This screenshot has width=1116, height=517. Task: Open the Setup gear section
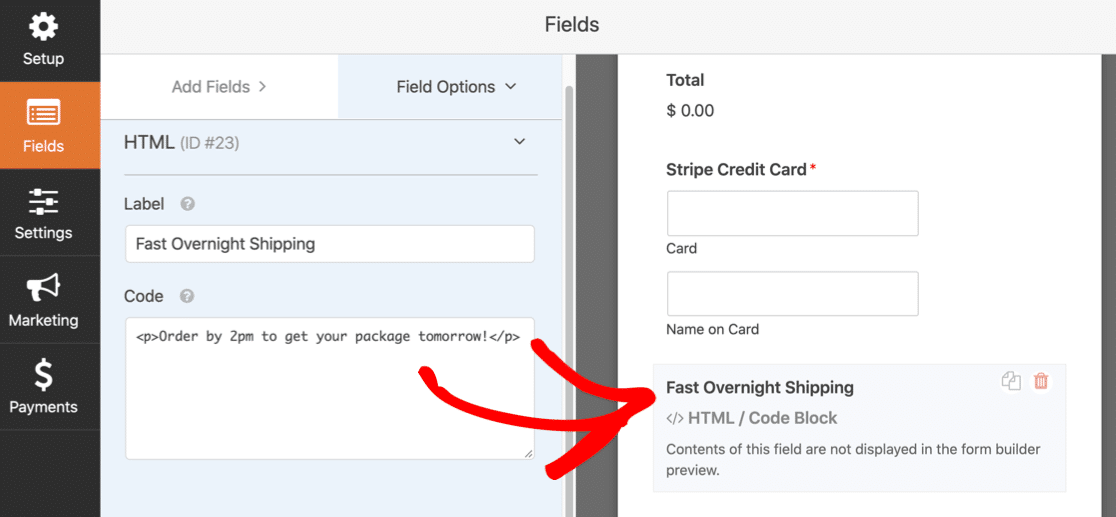pyautogui.click(x=43, y=40)
